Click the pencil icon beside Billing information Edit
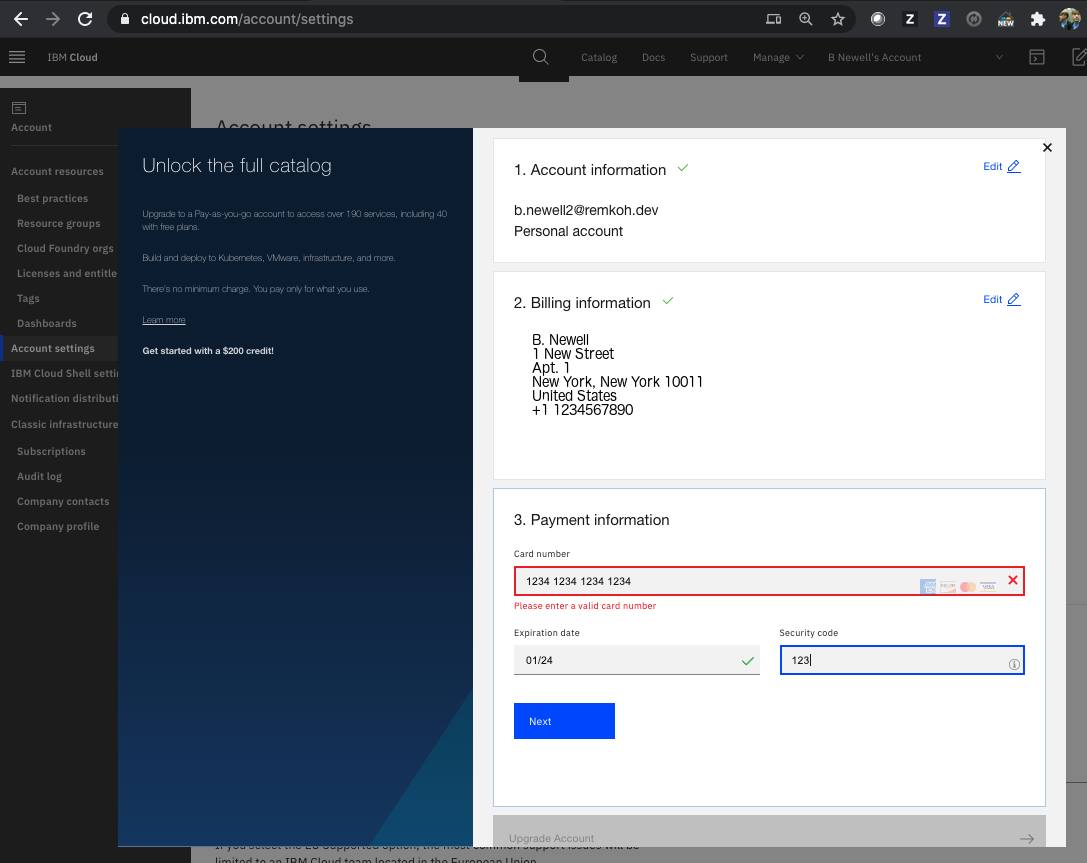 [1014, 299]
